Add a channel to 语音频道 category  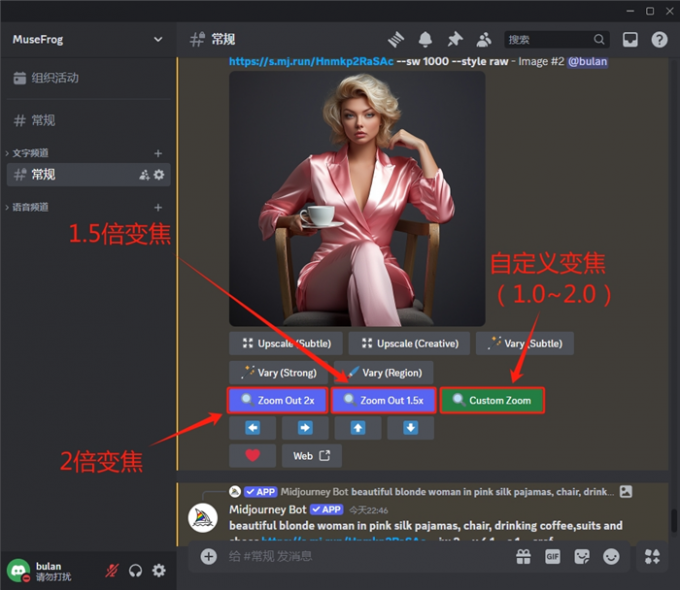click(x=158, y=207)
